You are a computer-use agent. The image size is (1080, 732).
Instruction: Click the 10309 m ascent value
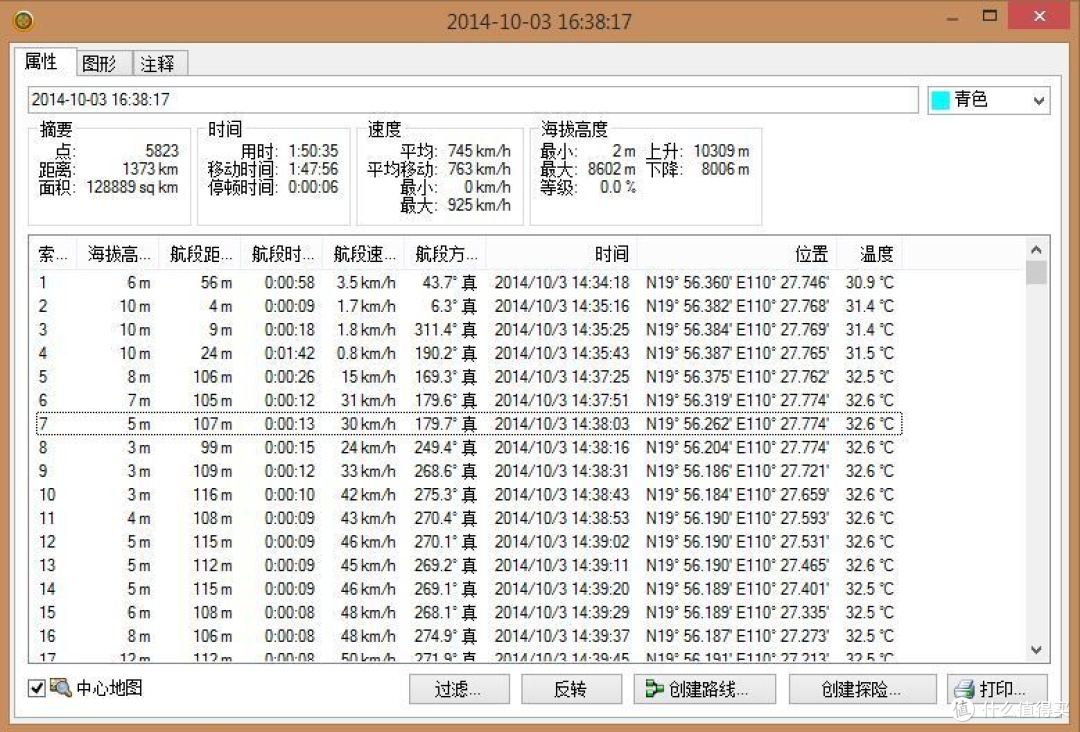(x=721, y=151)
